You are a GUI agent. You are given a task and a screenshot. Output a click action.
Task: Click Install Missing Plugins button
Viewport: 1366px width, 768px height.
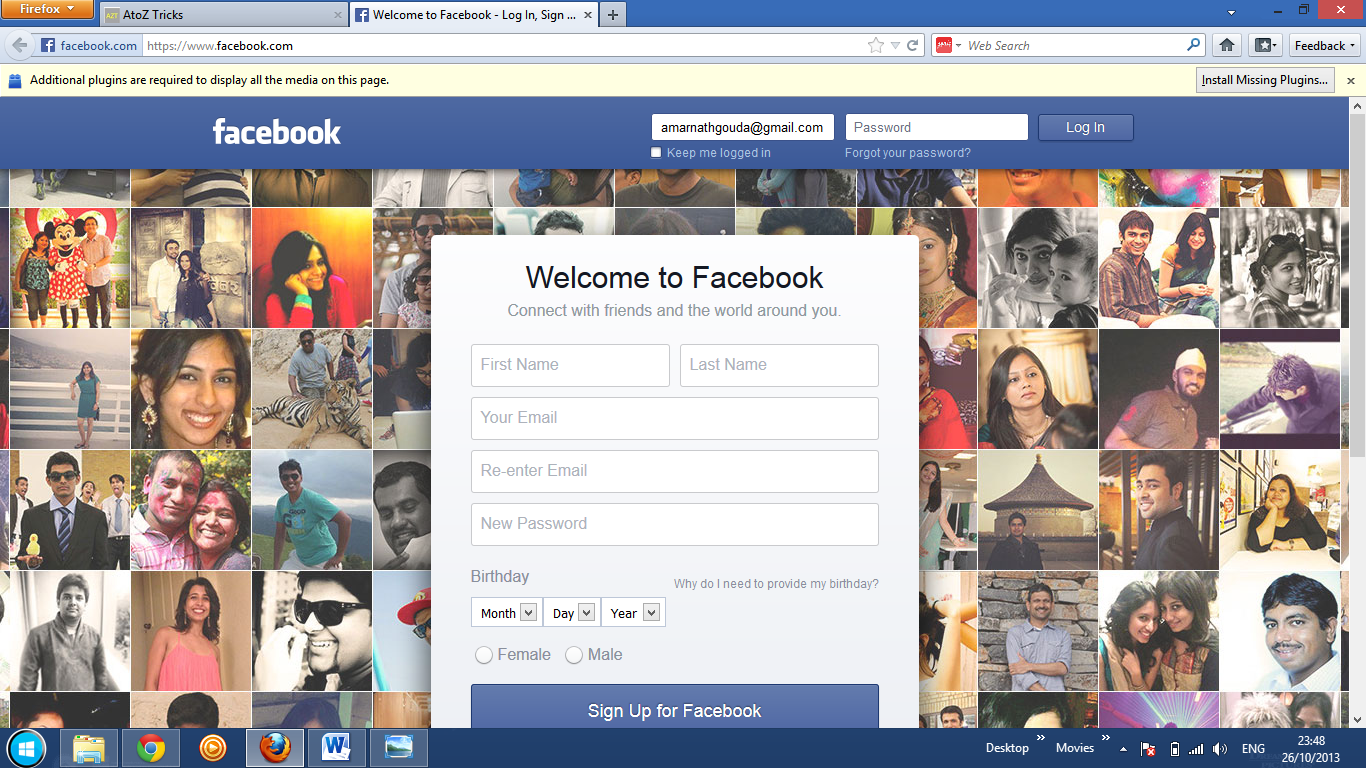coord(1265,80)
